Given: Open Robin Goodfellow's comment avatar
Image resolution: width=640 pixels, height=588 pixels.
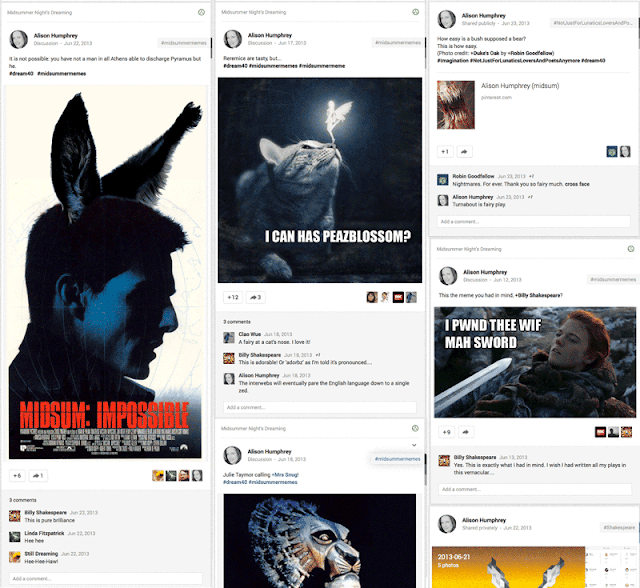Looking at the screenshot, I should point(442,180).
